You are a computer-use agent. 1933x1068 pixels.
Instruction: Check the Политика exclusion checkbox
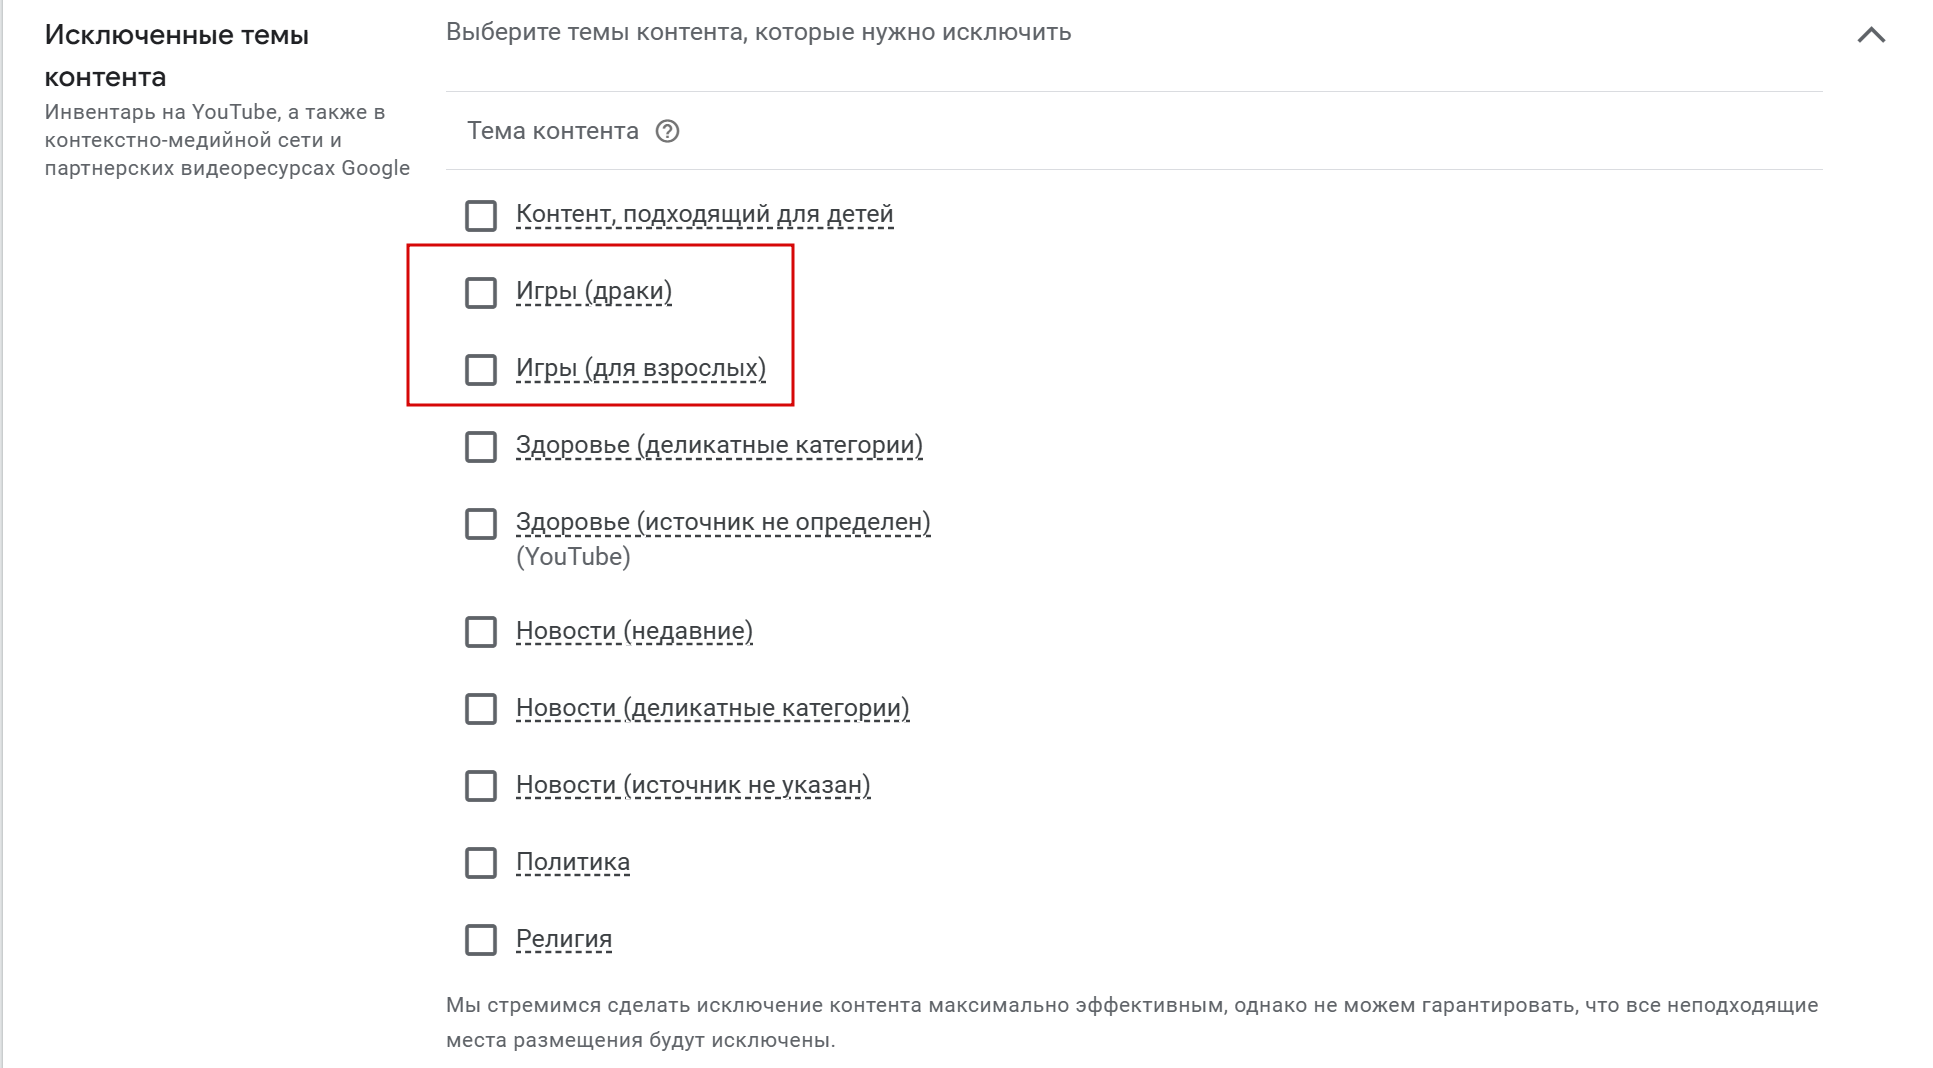click(481, 863)
